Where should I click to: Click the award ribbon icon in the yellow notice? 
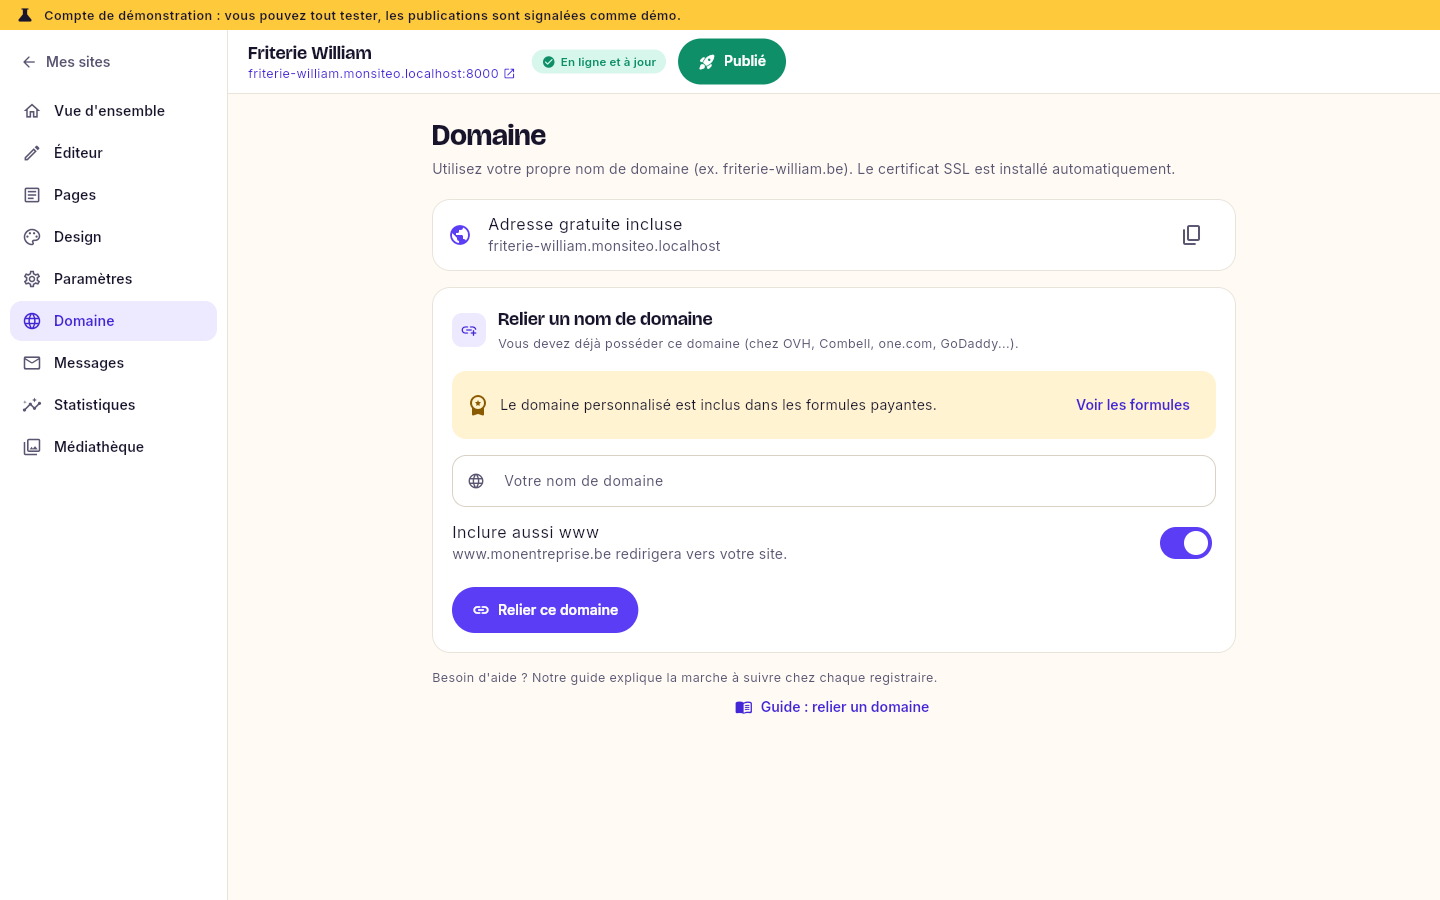pos(478,405)
